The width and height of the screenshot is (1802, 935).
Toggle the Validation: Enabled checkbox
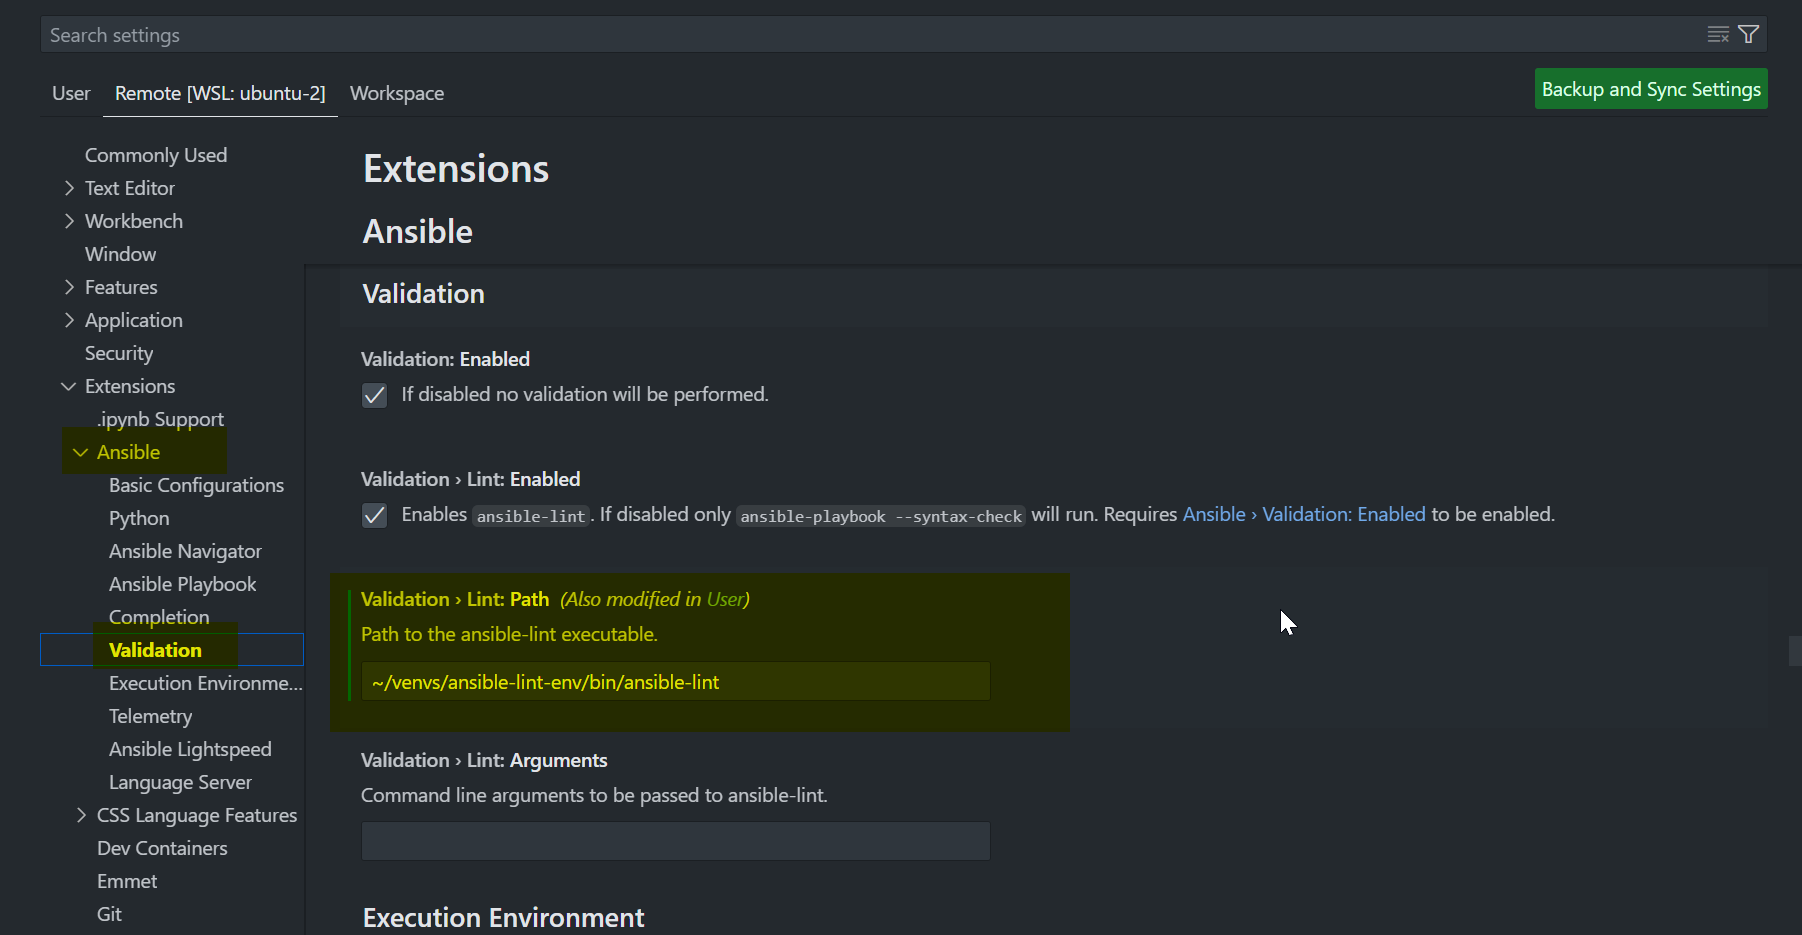point(374,395)
